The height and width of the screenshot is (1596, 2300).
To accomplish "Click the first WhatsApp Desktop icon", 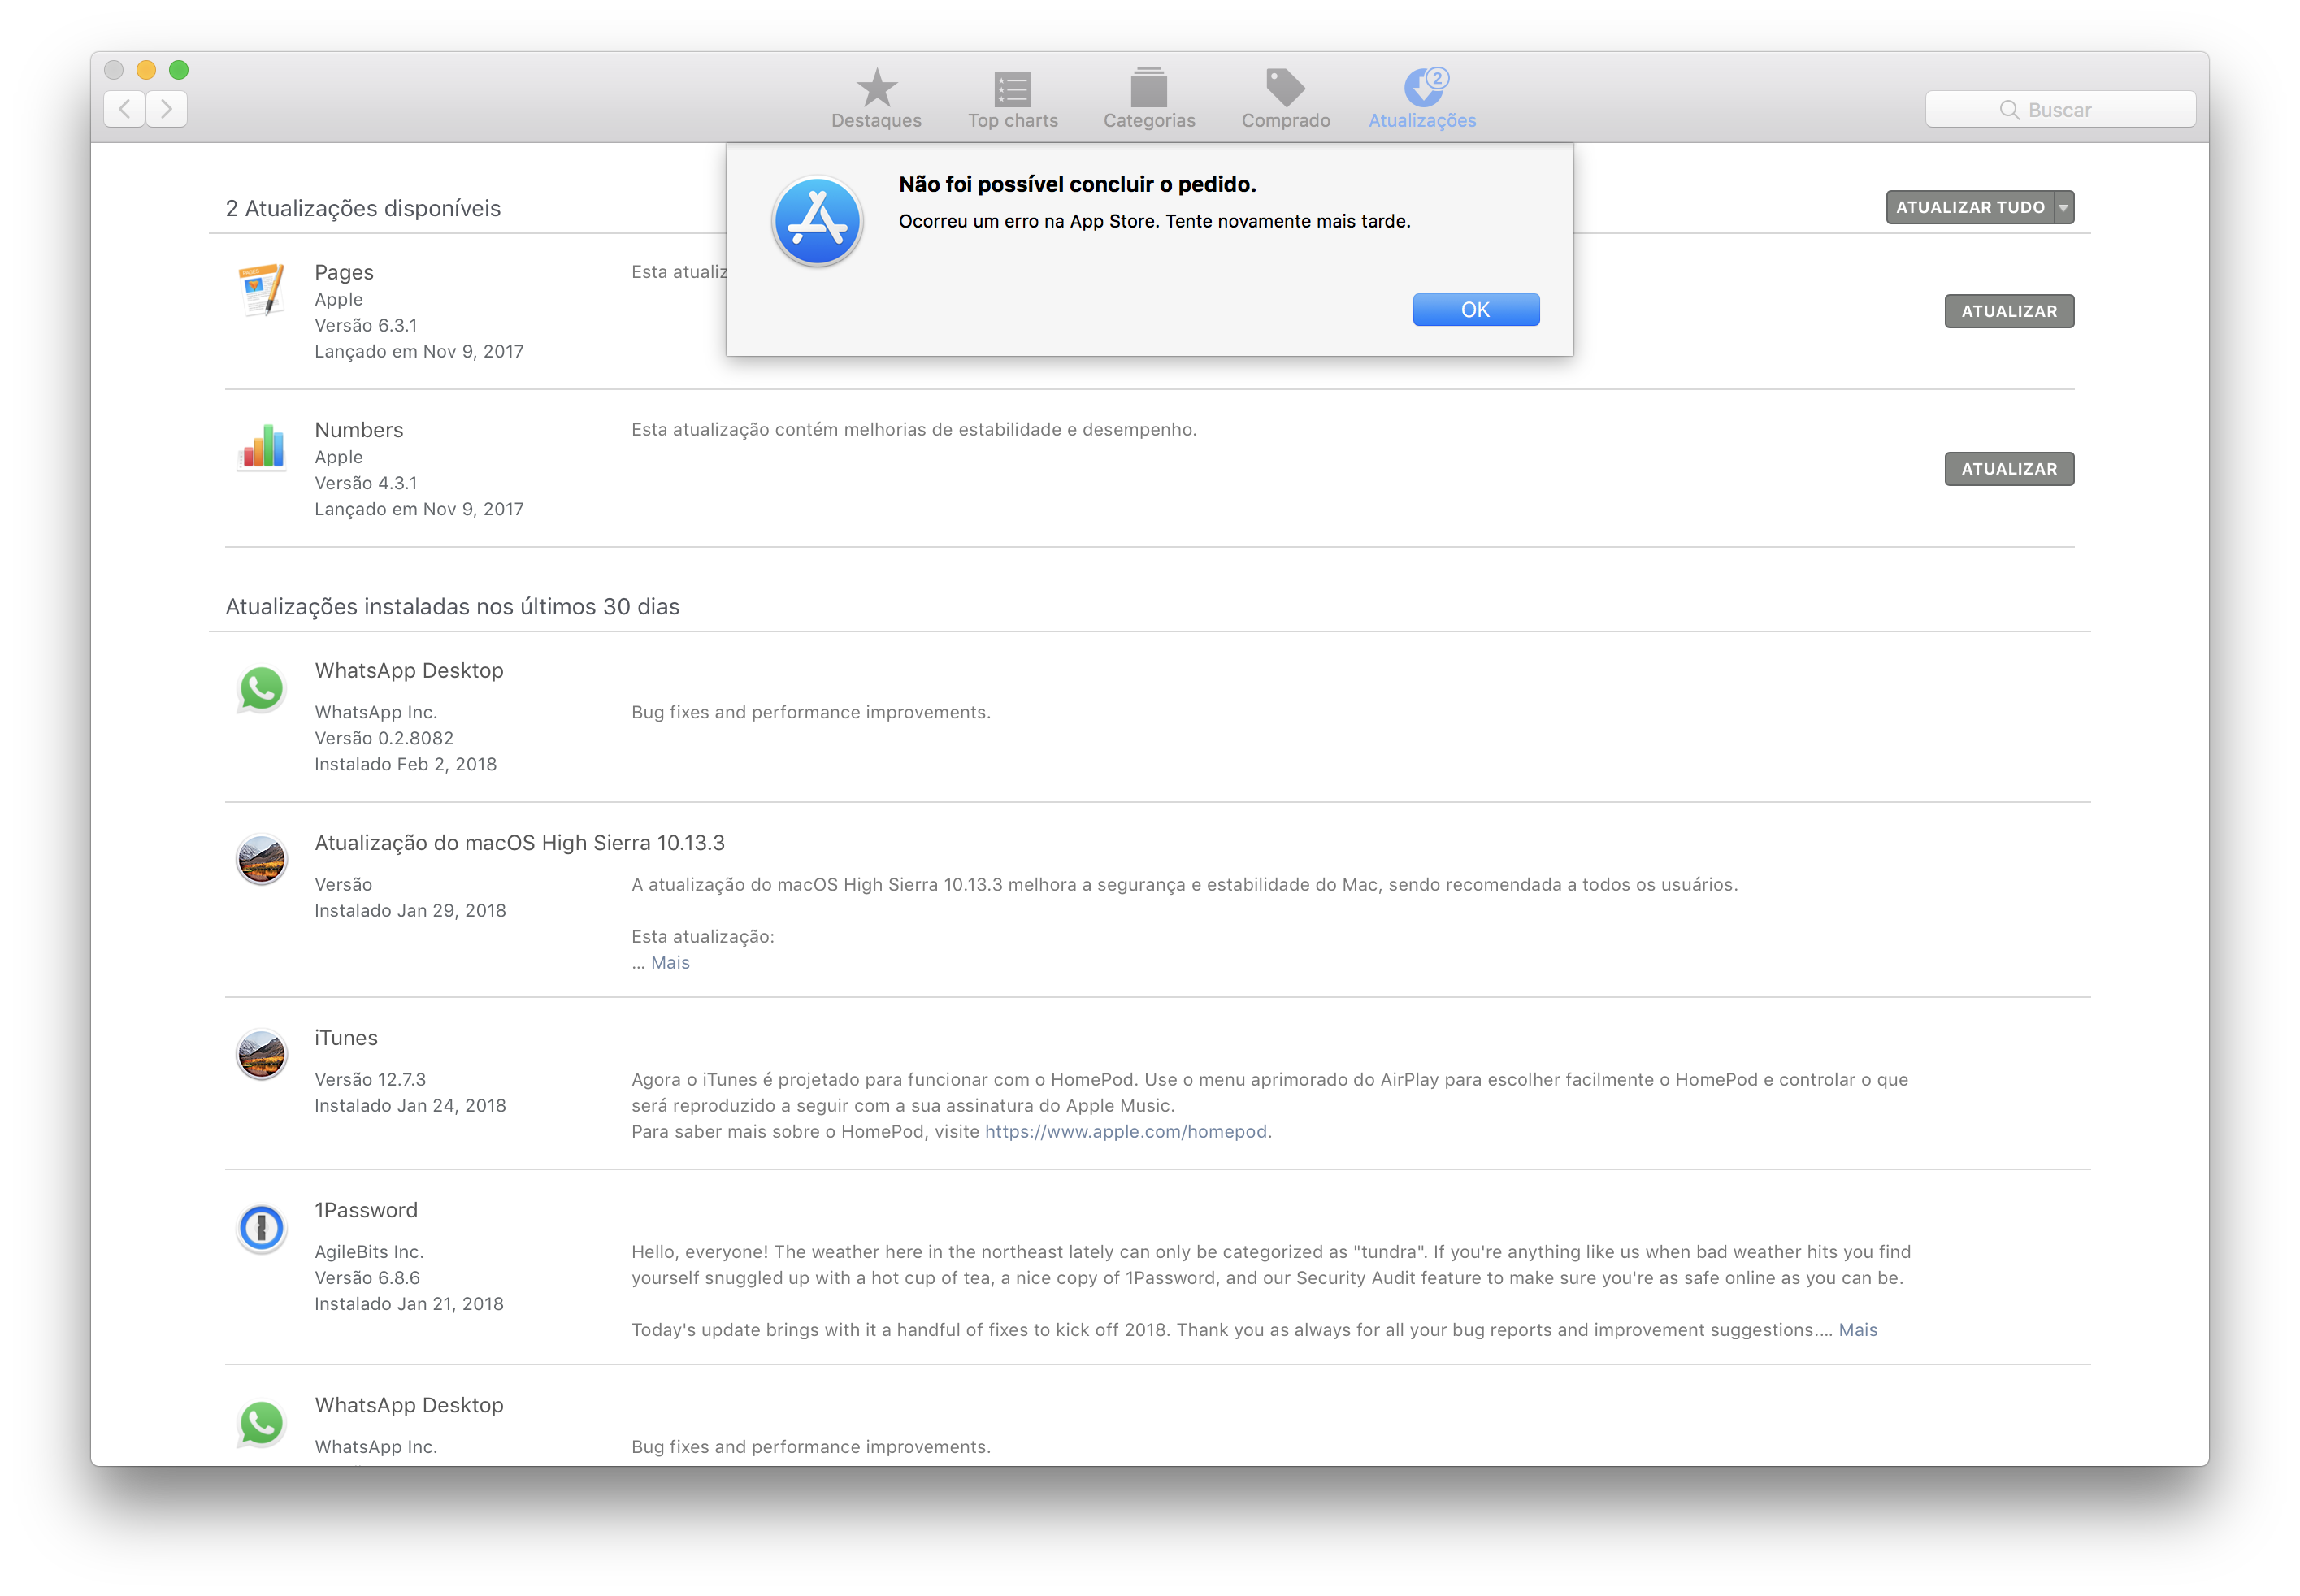I will tap(262, 688).
